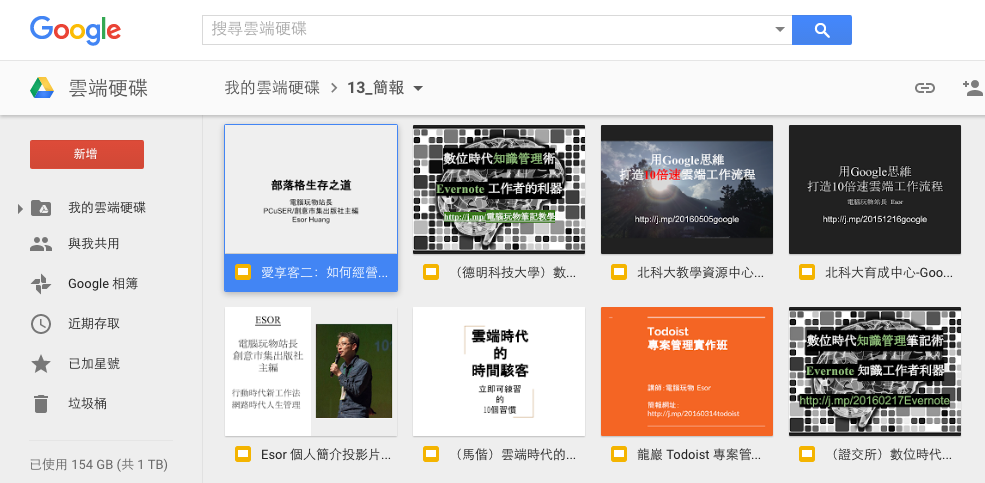Open search options dropdown arrow
Screen dimensions: 985x483
point(780,30)
